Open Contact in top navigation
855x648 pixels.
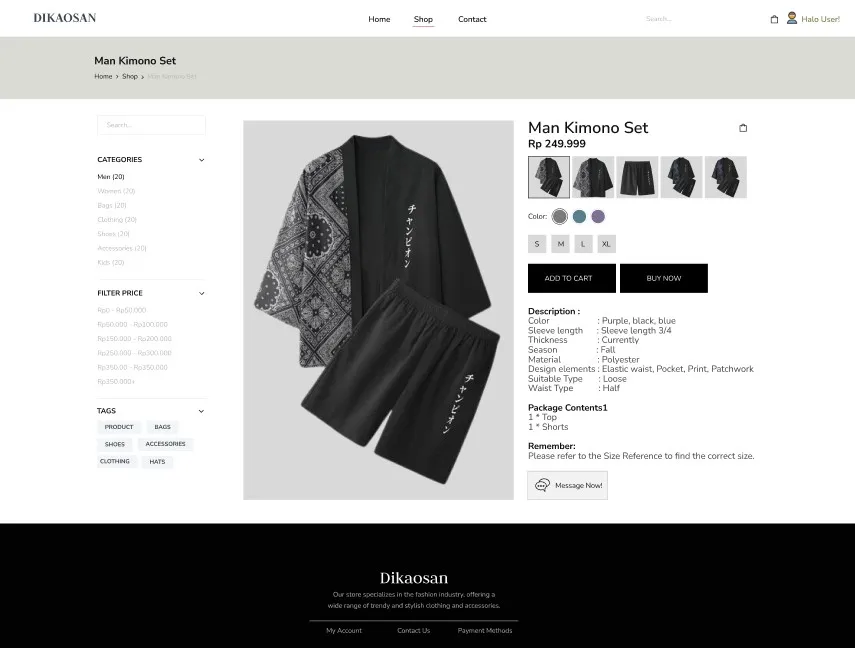coord(472,19)
